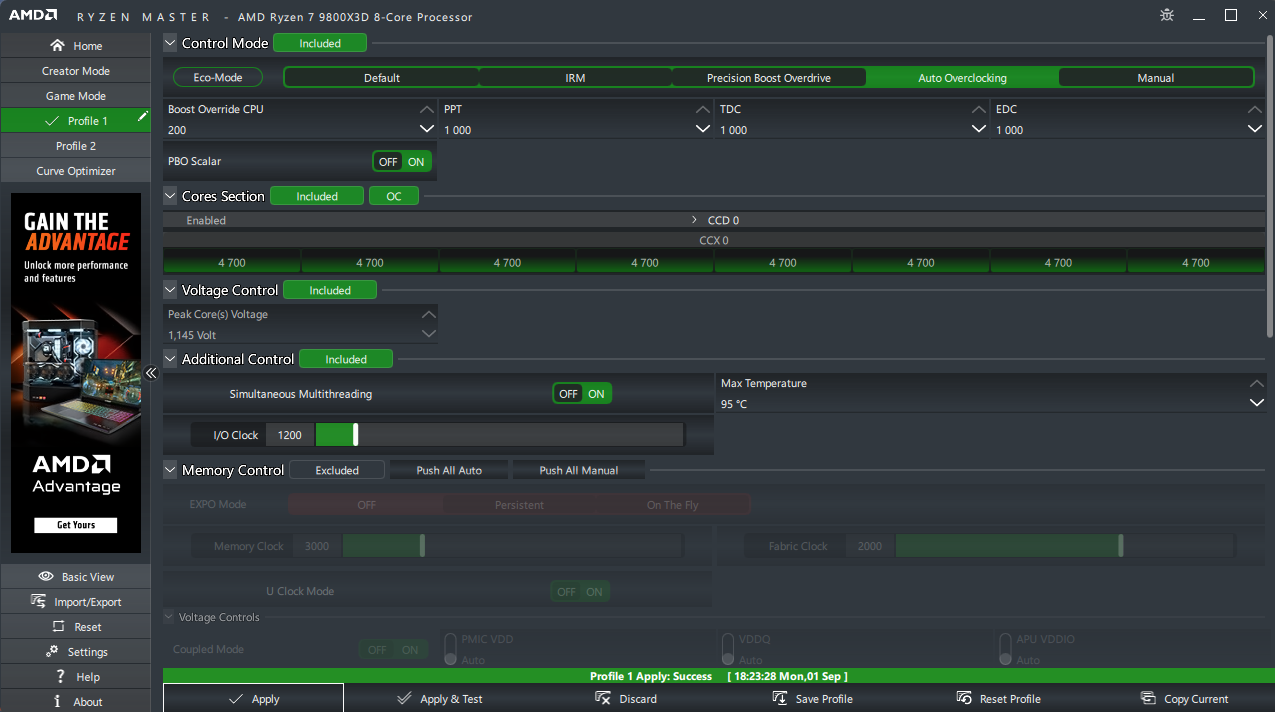Image resolution: width=1275 pixels, height=712 pixels.
Task: Click the Apply & Test checkmark icon
Action: pyautogui.click(x=404, y=699)
